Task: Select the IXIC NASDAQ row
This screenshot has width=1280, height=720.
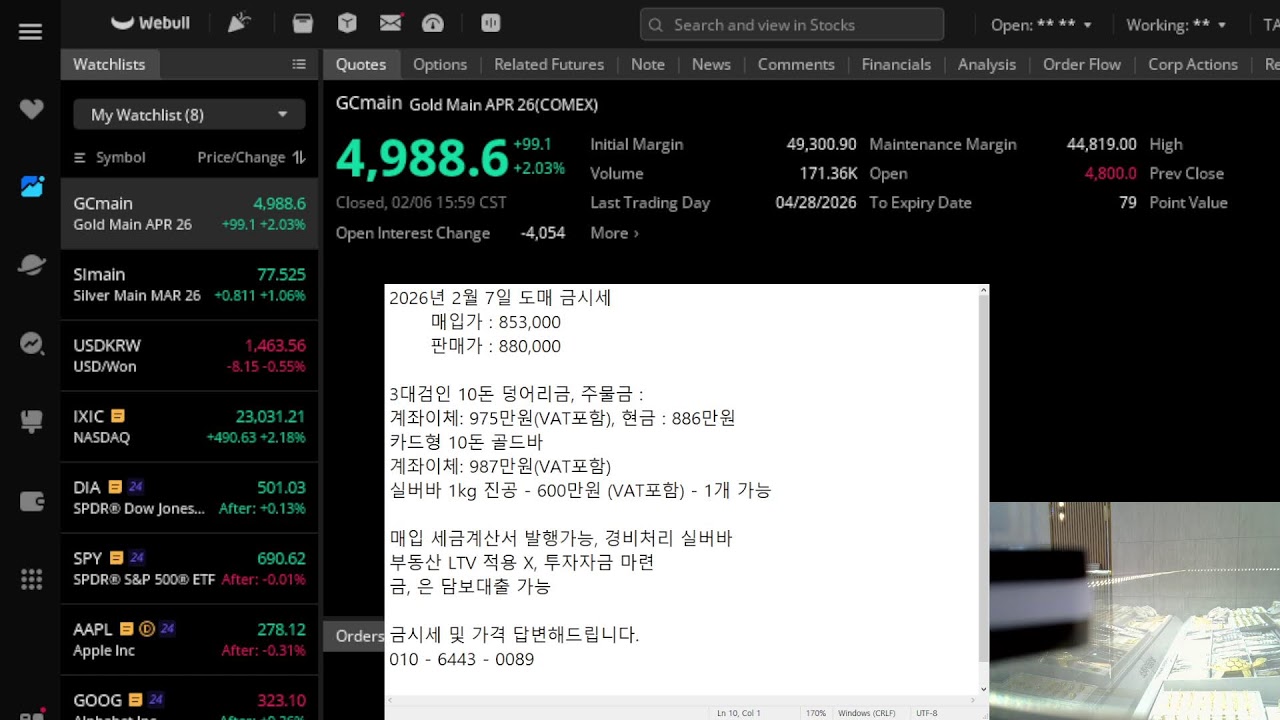Action: pos(189,426)
